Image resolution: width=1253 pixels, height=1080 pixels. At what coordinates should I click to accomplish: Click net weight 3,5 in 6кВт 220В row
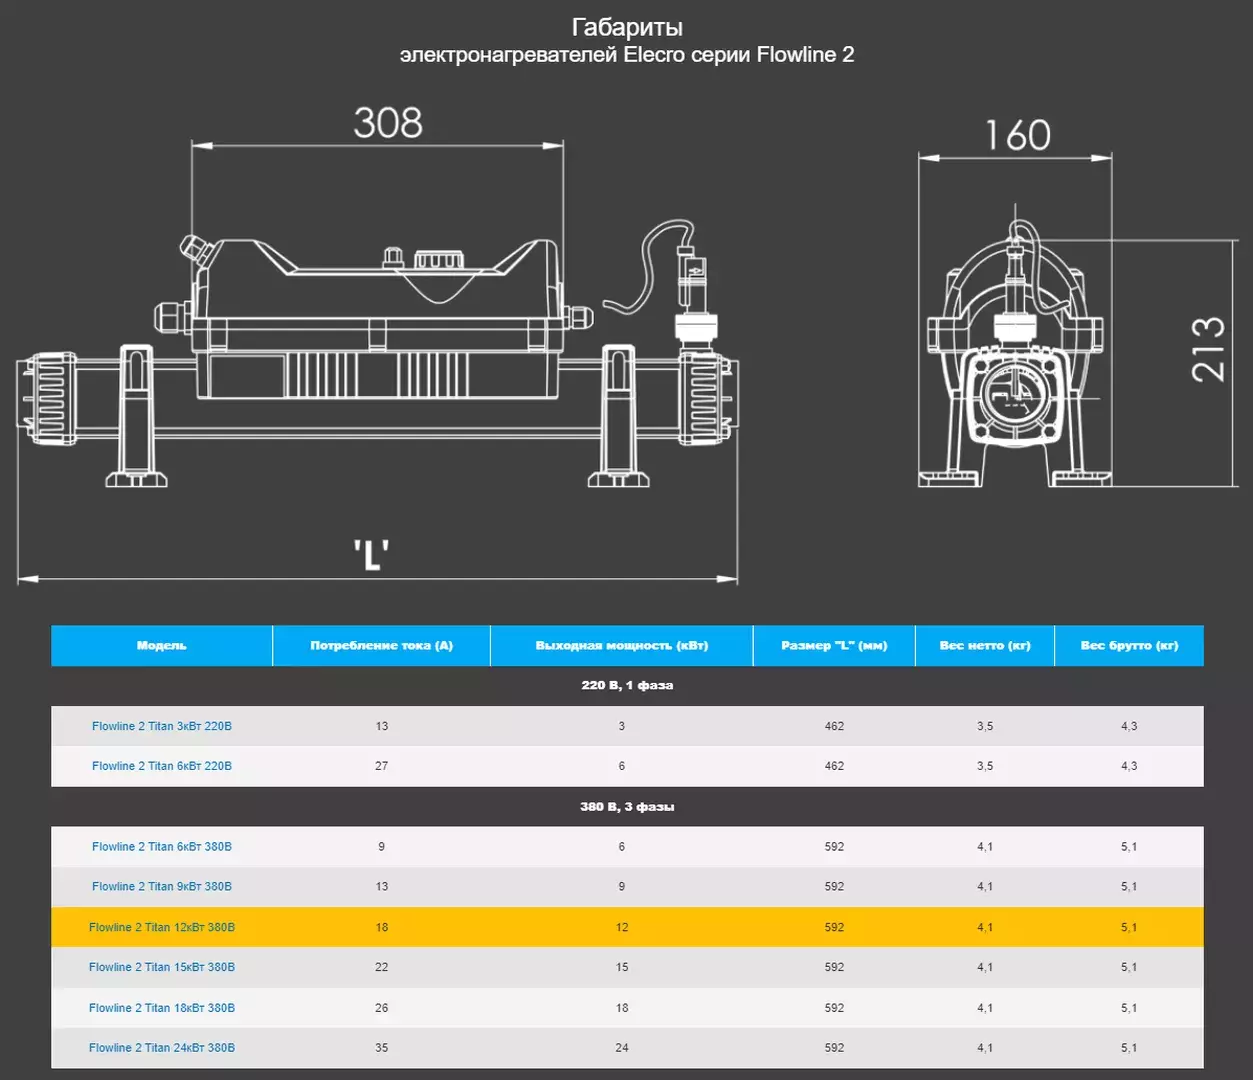985,766
